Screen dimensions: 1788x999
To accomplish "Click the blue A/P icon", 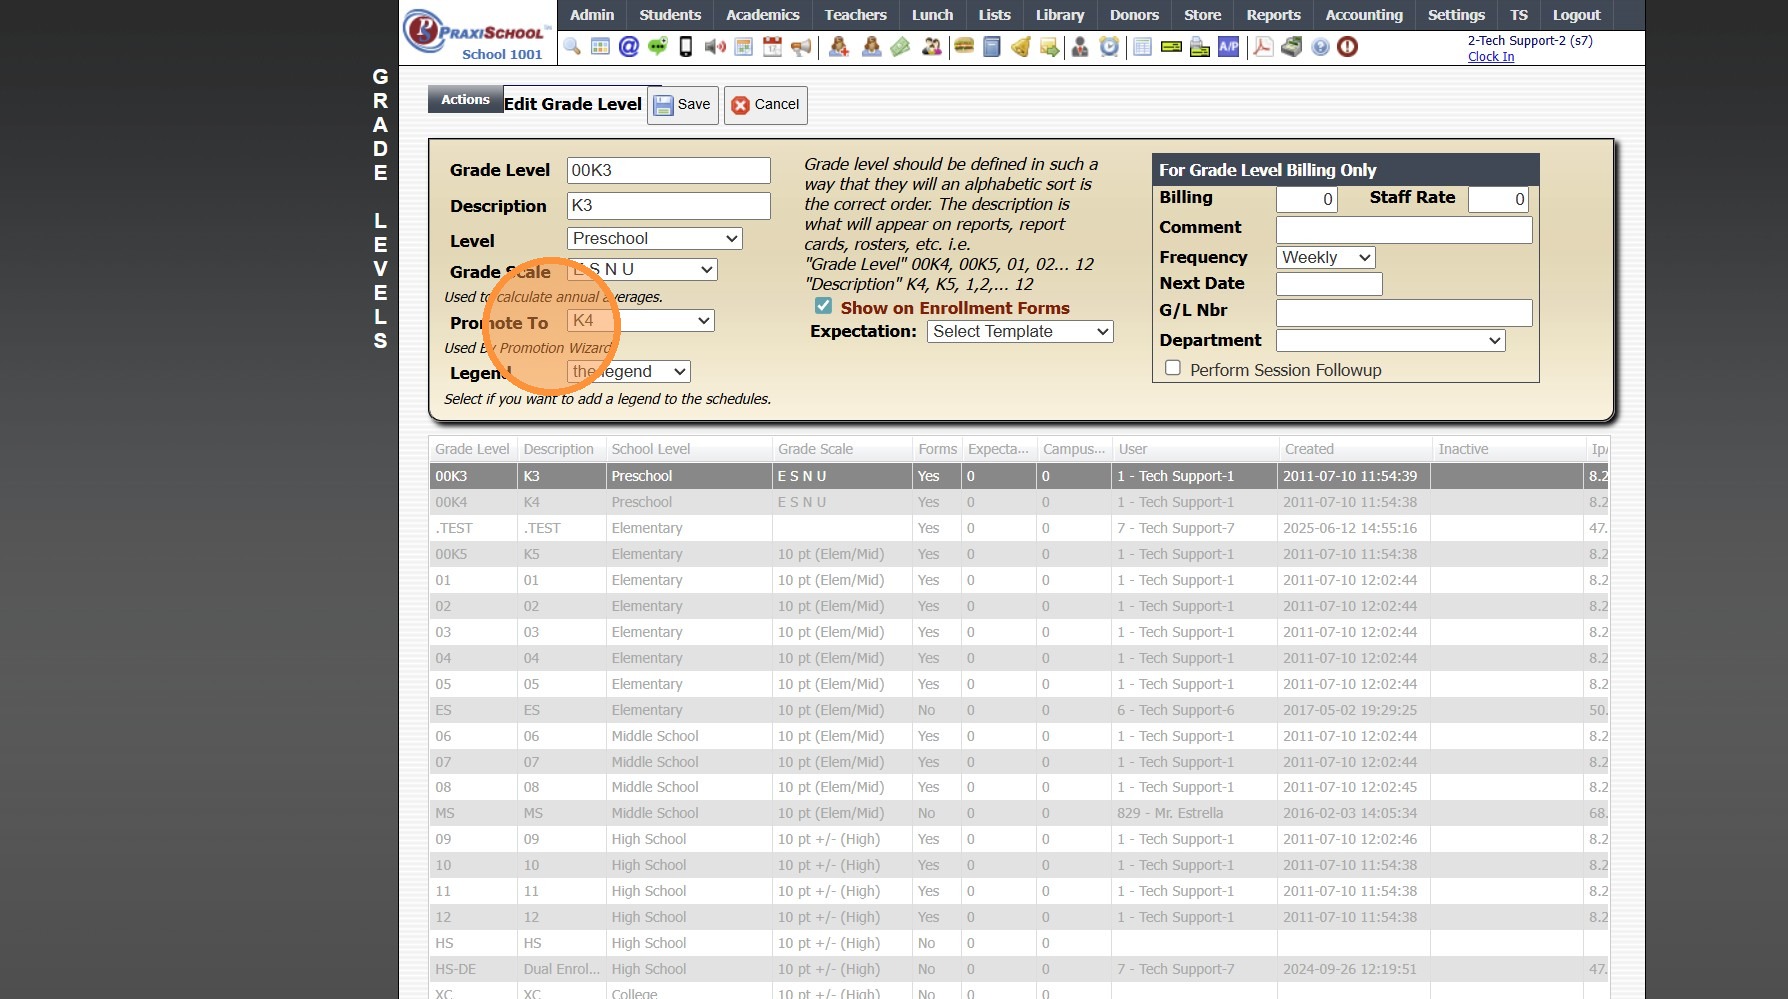I will [1229, 46].
